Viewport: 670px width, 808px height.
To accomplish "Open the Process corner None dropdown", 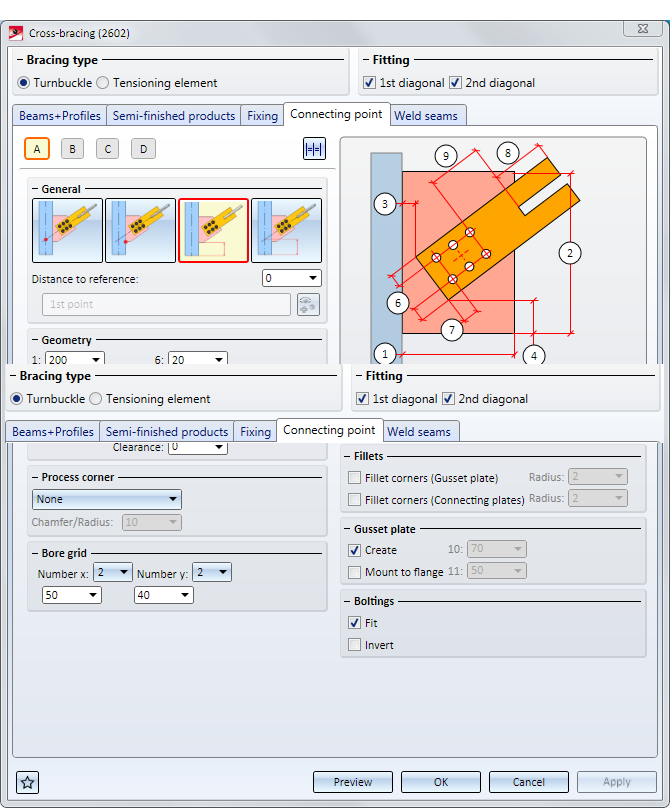I will click(107, 499).
